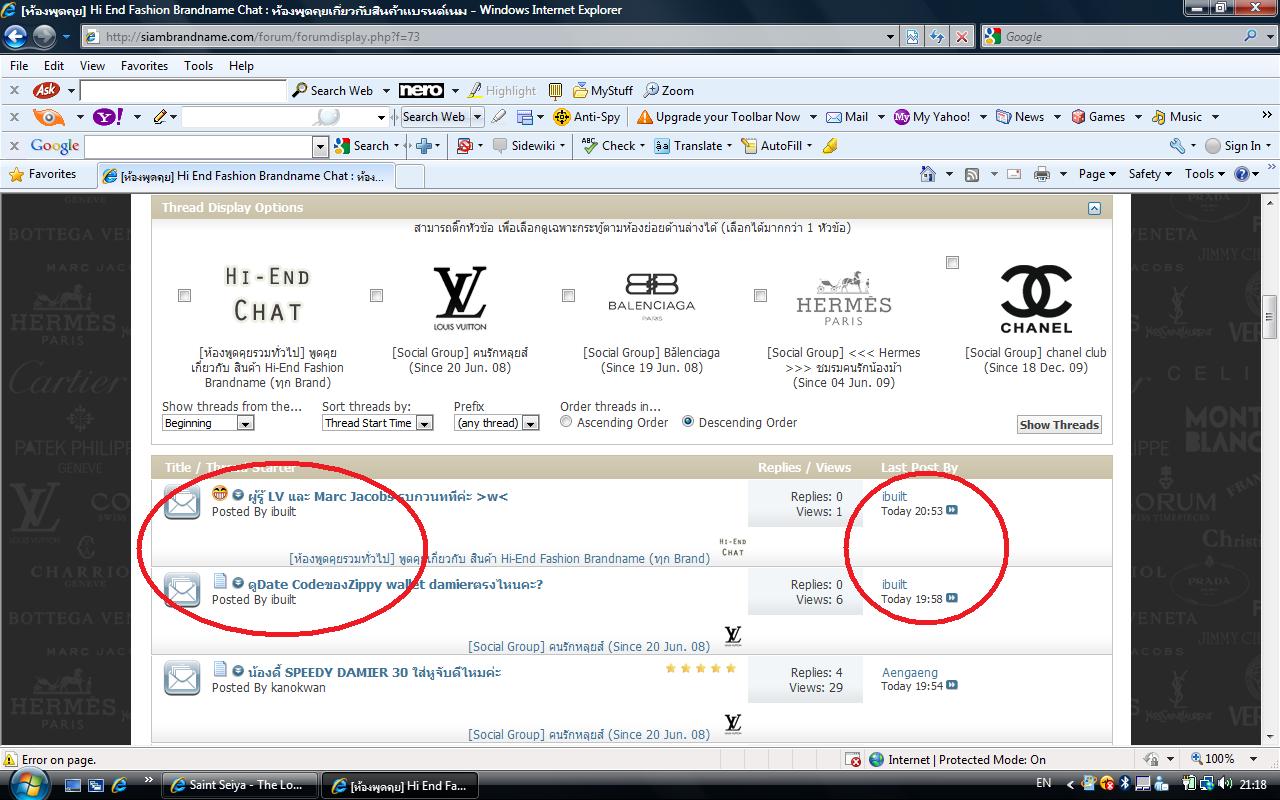This screenshot has width=1280, height=800.
Task: Open Show threads from Beginning dropdown
Action: (246, 424)
